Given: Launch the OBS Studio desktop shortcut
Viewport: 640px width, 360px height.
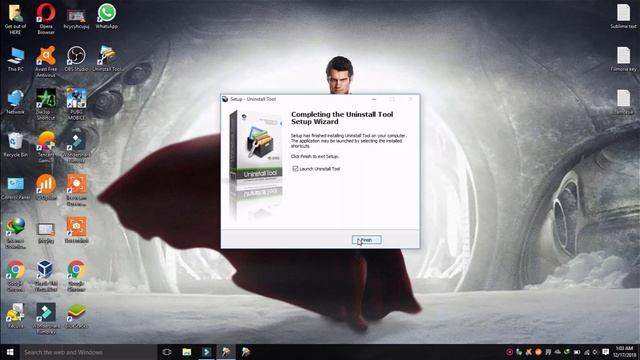Looking at the screenshot, I should (x=76, y=59).
